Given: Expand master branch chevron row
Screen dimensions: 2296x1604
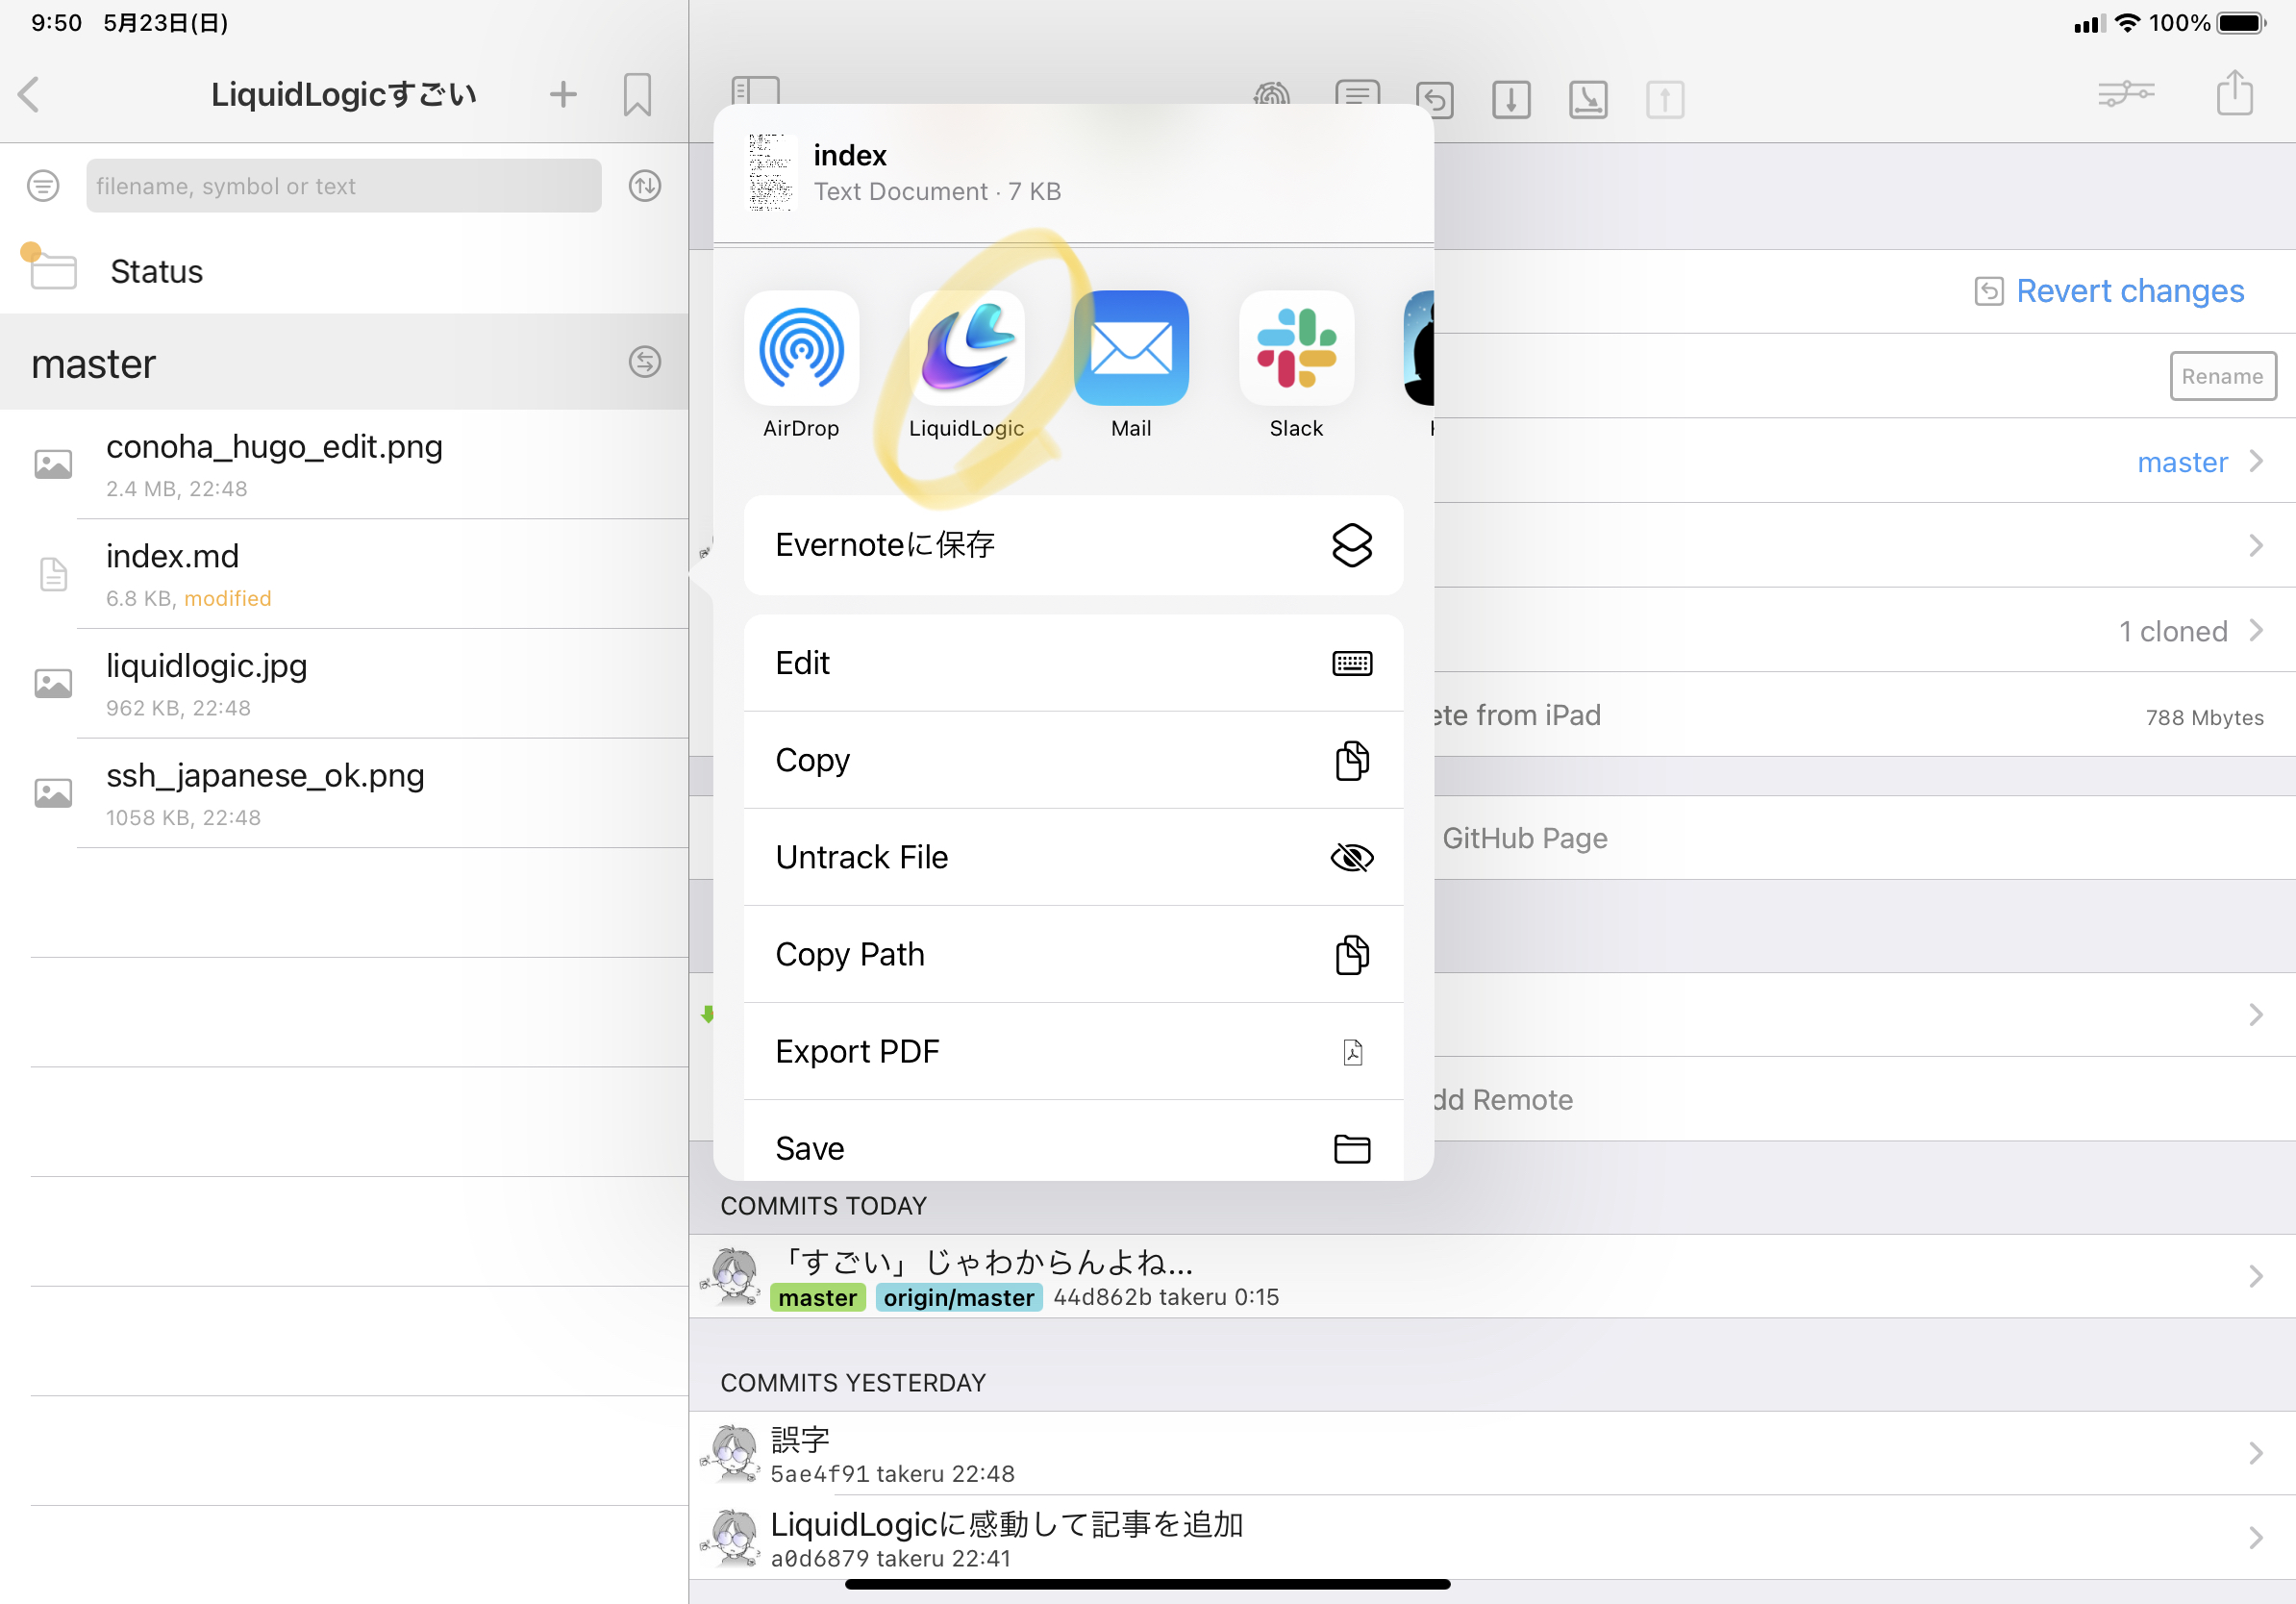Looking at the screenshot, I should click(2255, 462).
